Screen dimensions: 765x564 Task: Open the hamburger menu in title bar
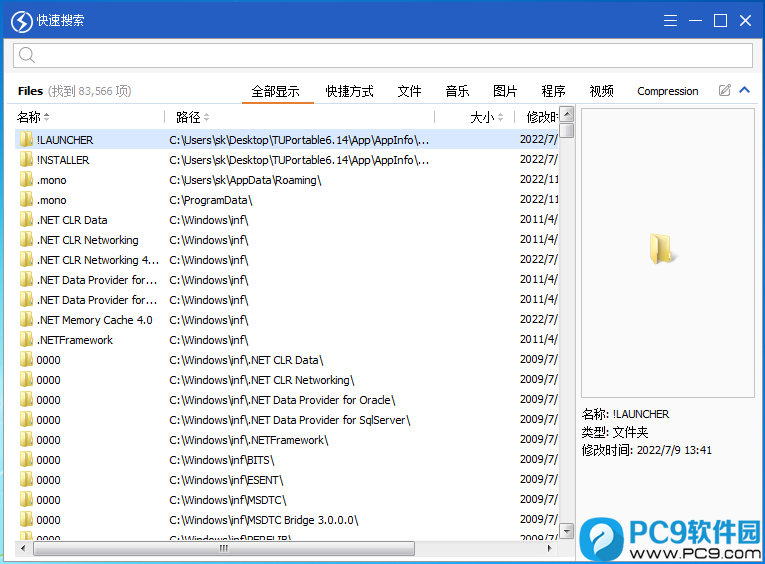669,20
